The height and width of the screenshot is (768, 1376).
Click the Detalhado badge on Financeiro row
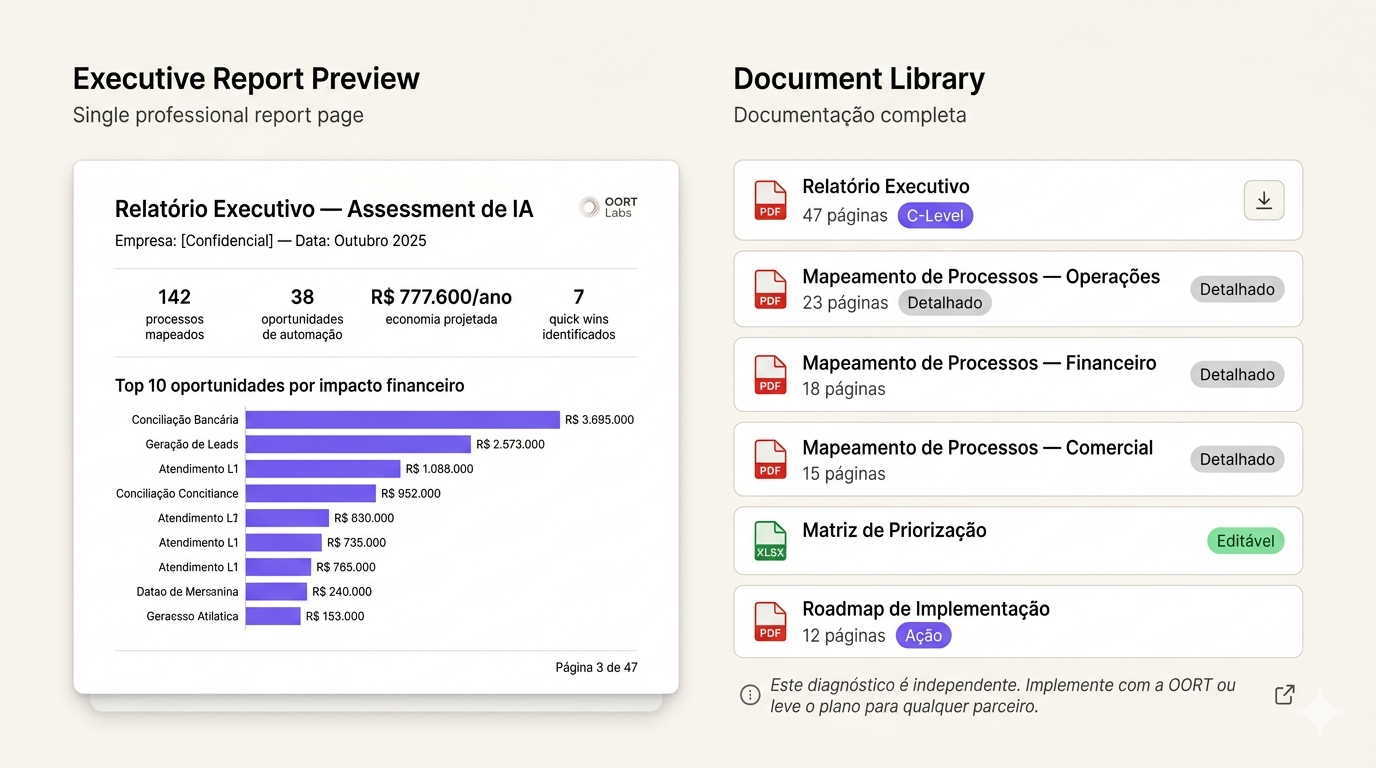click(x=1237, y=375)
